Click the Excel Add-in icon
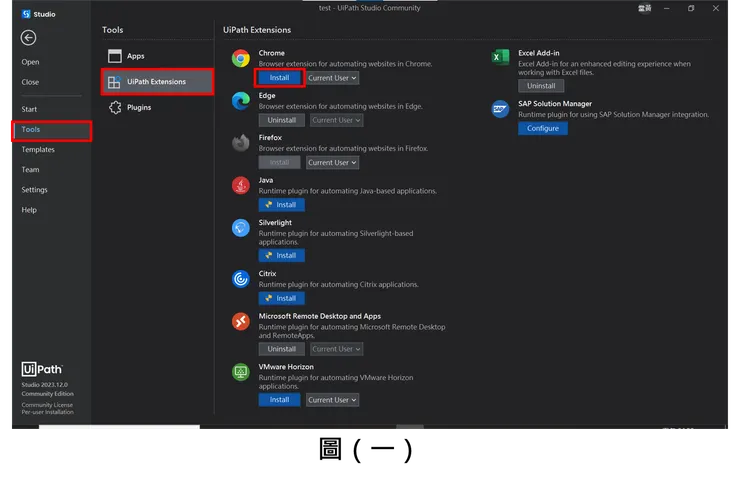 (500, 58)
